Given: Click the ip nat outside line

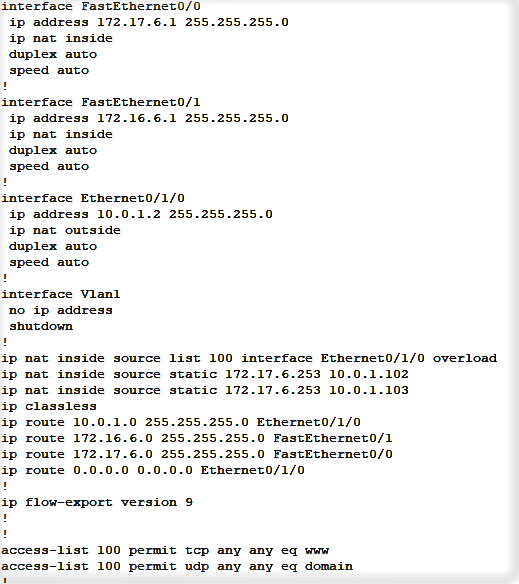Looking at the screenshot, I should coord(65,231).
